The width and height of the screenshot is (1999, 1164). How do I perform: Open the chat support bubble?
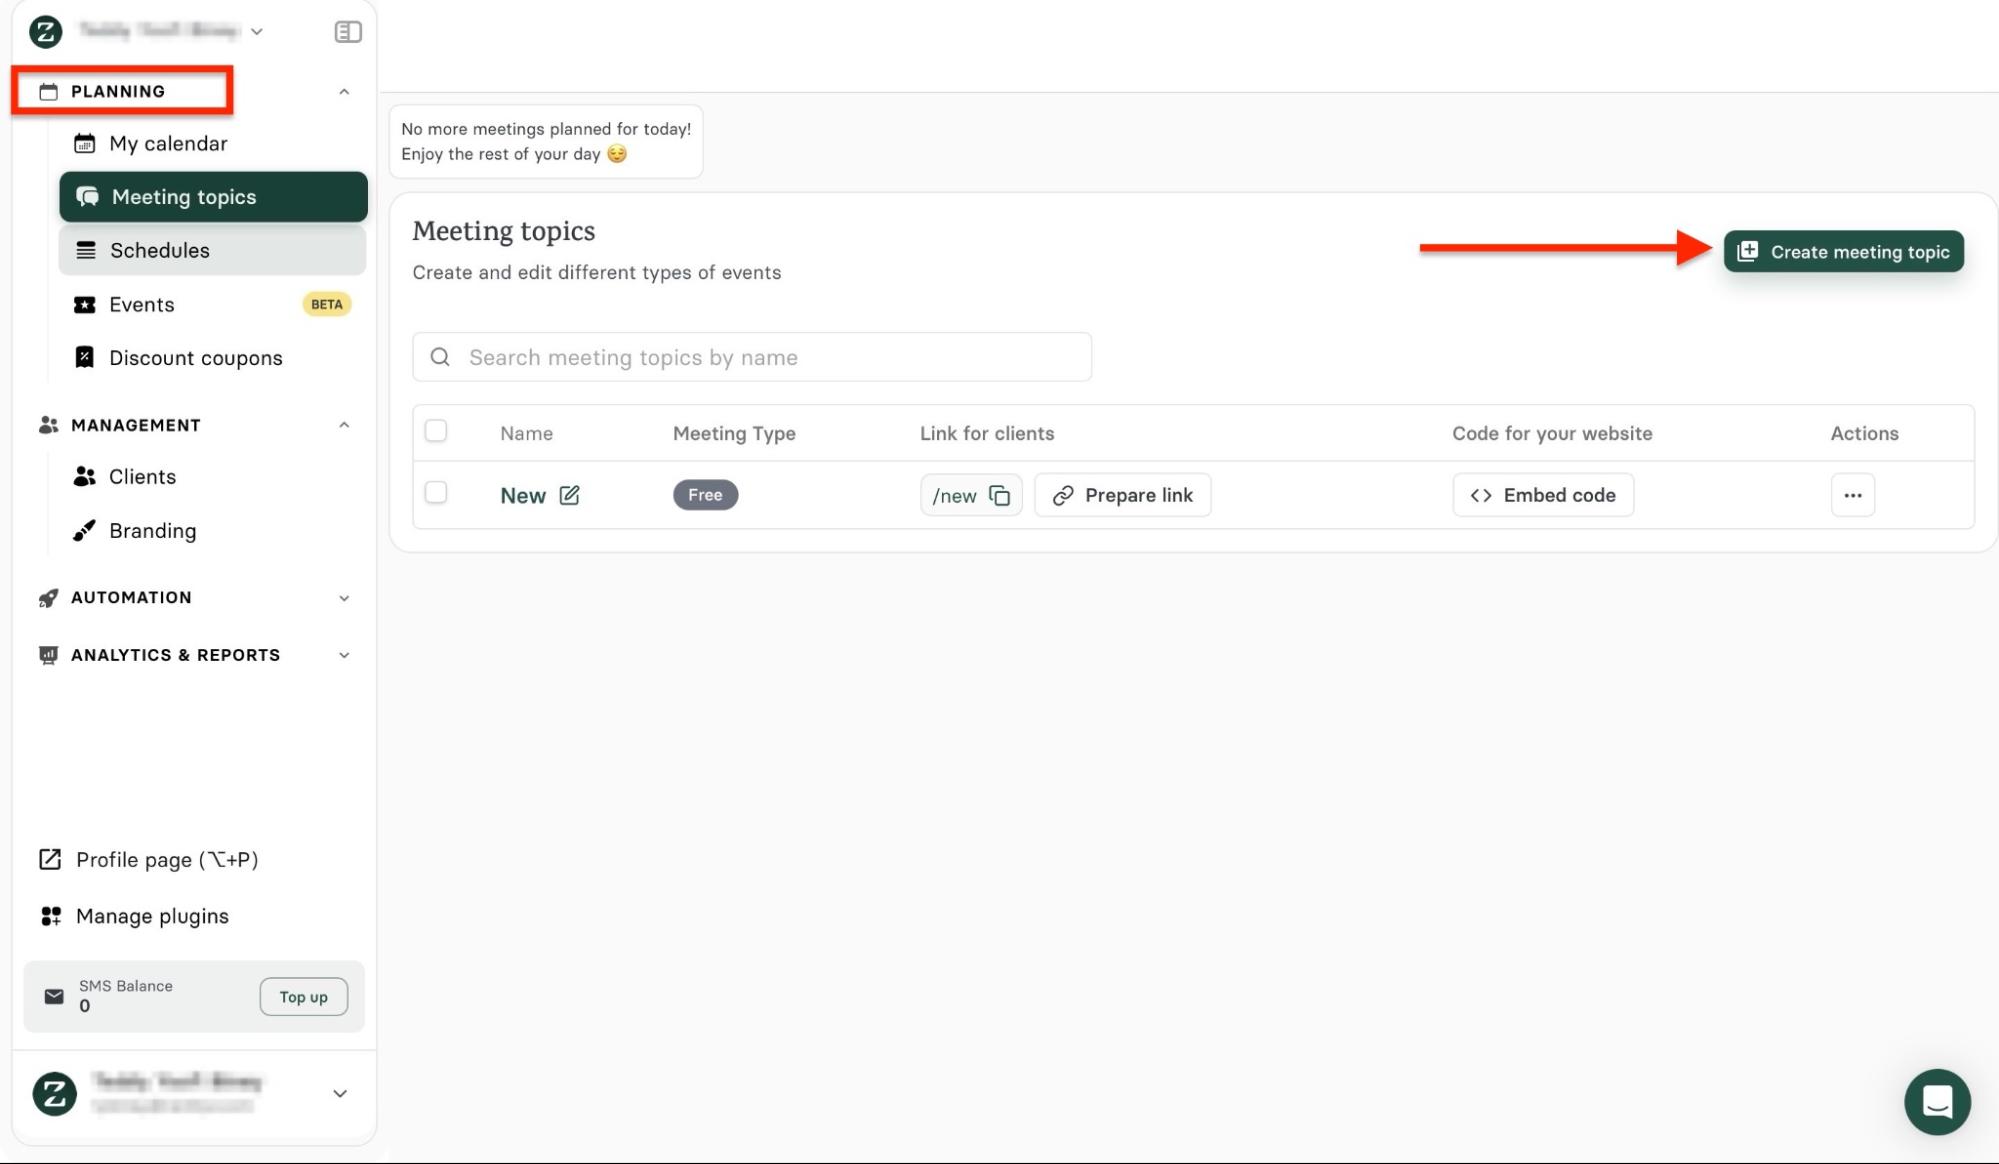point(1936,1101)
